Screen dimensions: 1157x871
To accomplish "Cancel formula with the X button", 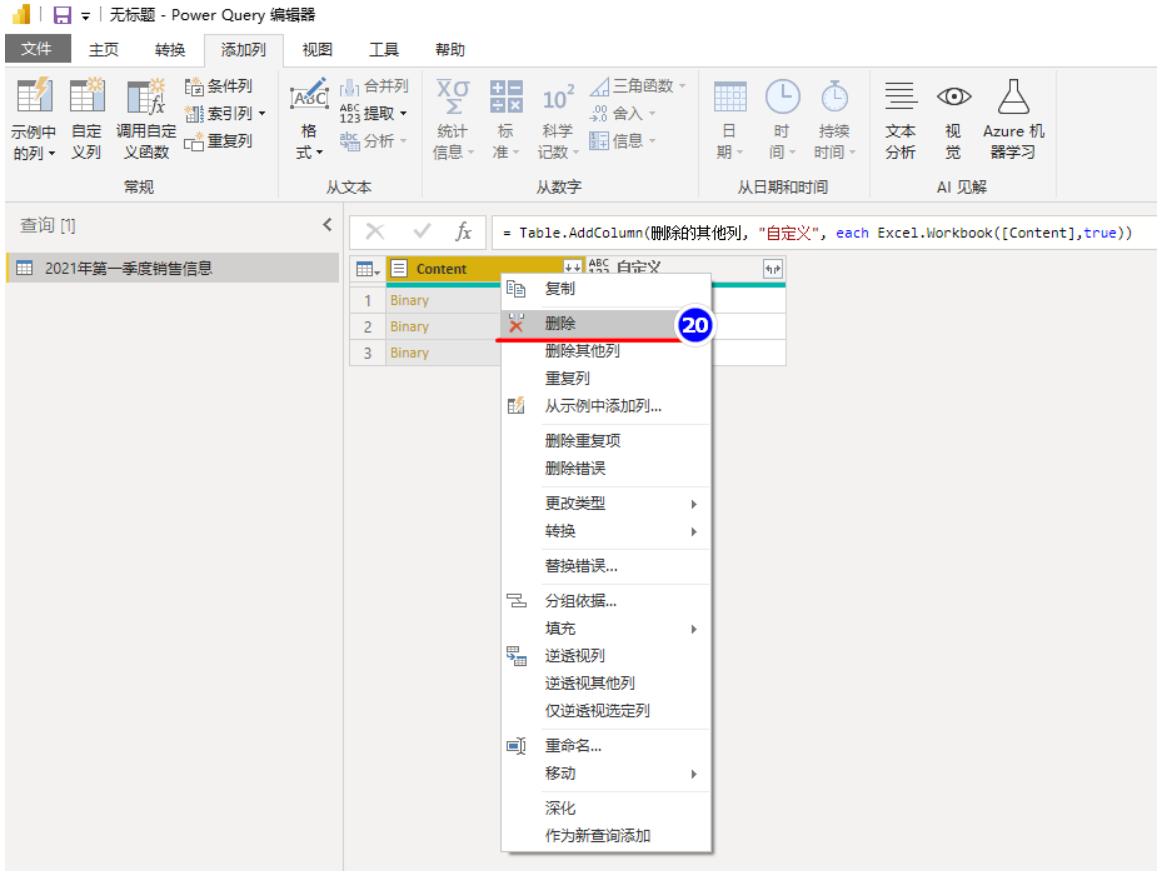I will coord(375,232).
